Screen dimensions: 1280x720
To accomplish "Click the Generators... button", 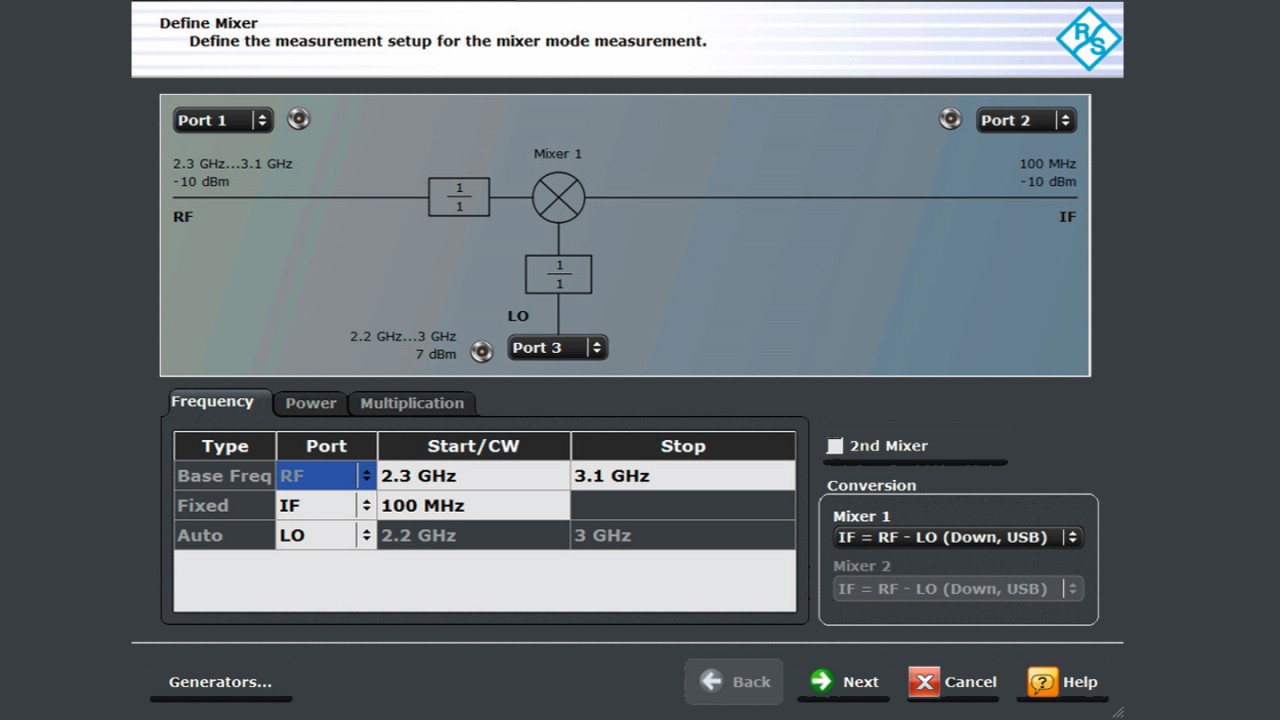I will click(220, 682).
